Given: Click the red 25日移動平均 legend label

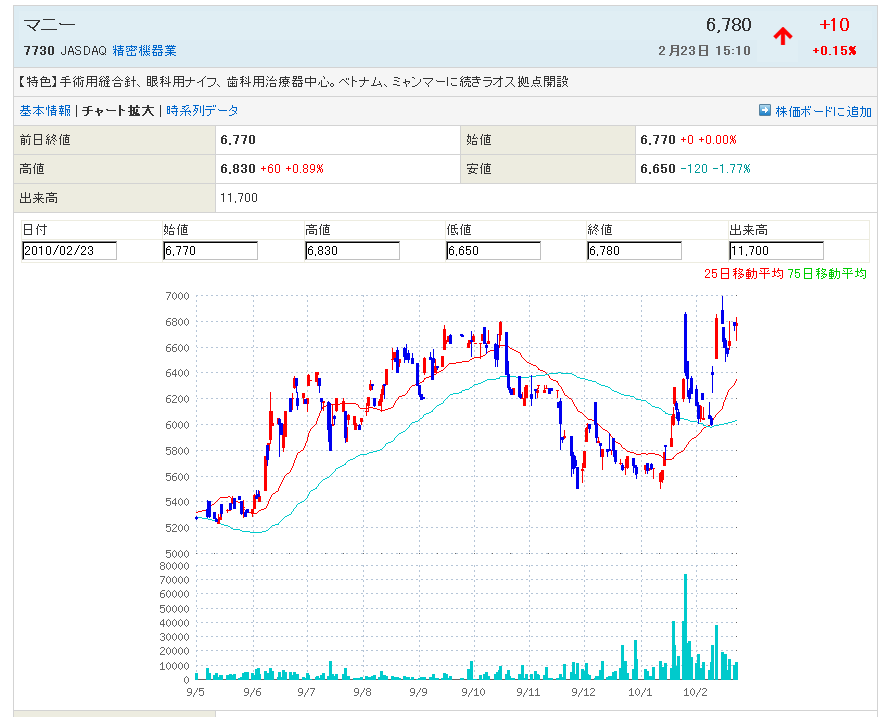Looking at the screenshot, I should click(x=744, y=273).
